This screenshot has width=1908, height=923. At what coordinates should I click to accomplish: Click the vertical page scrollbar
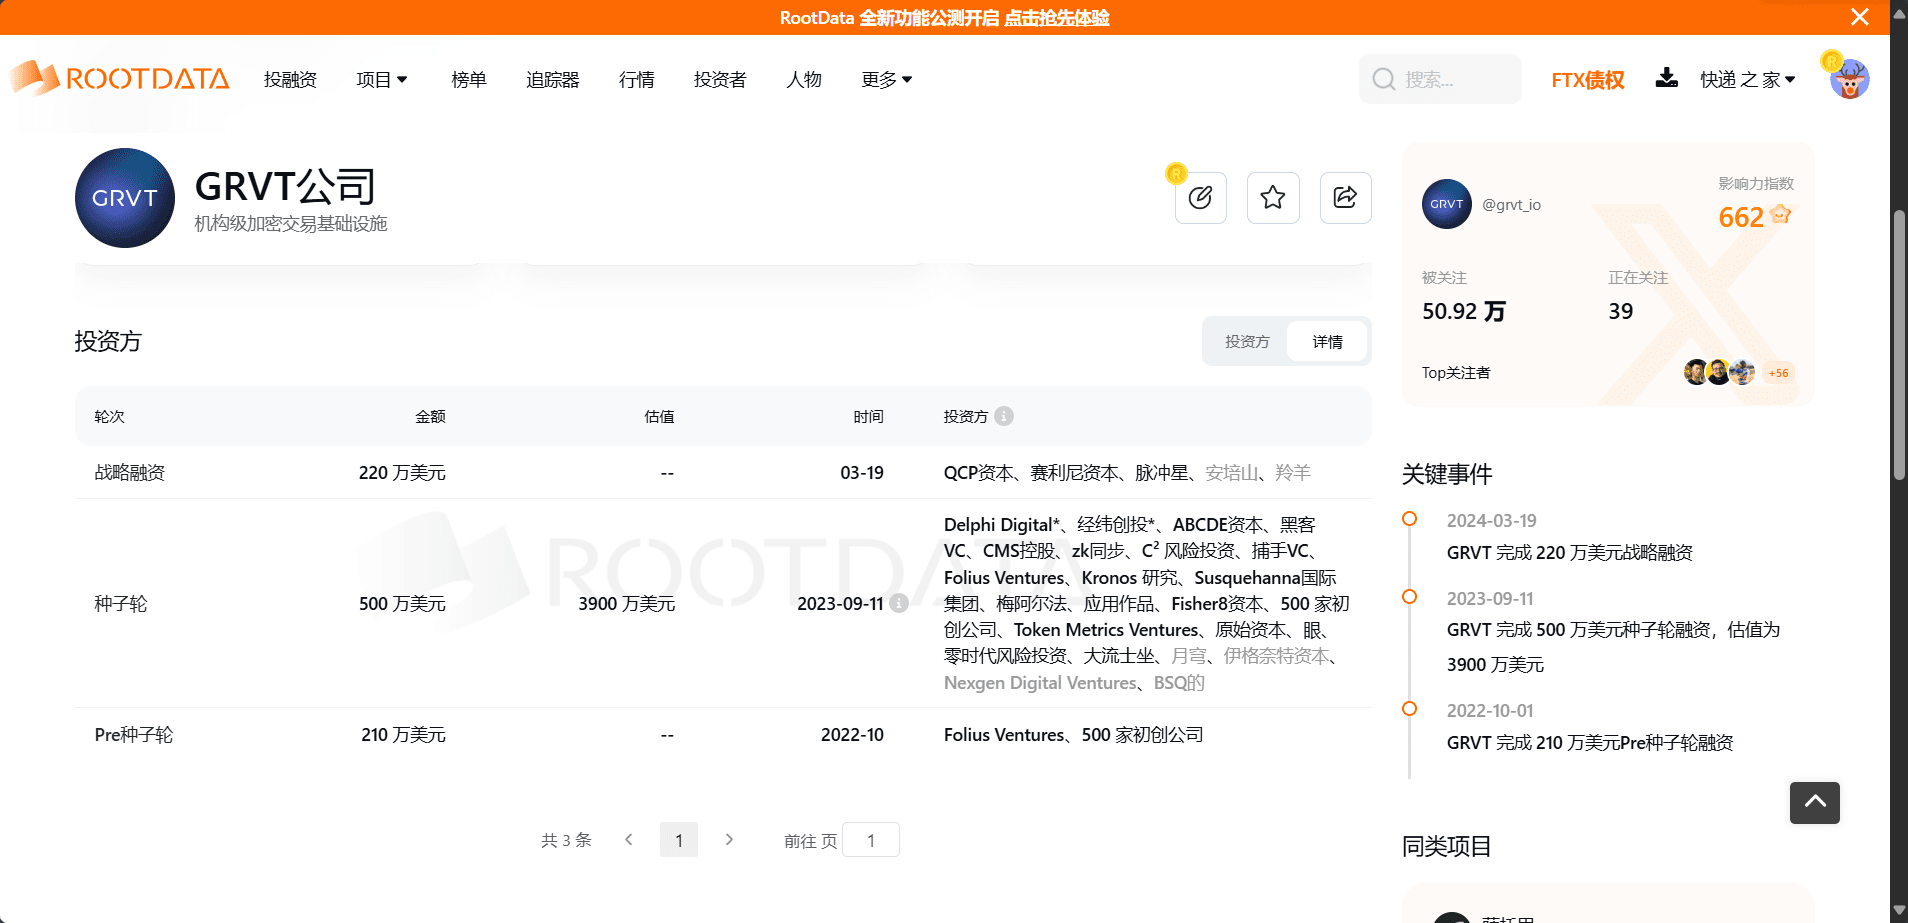pos(1899,346)
